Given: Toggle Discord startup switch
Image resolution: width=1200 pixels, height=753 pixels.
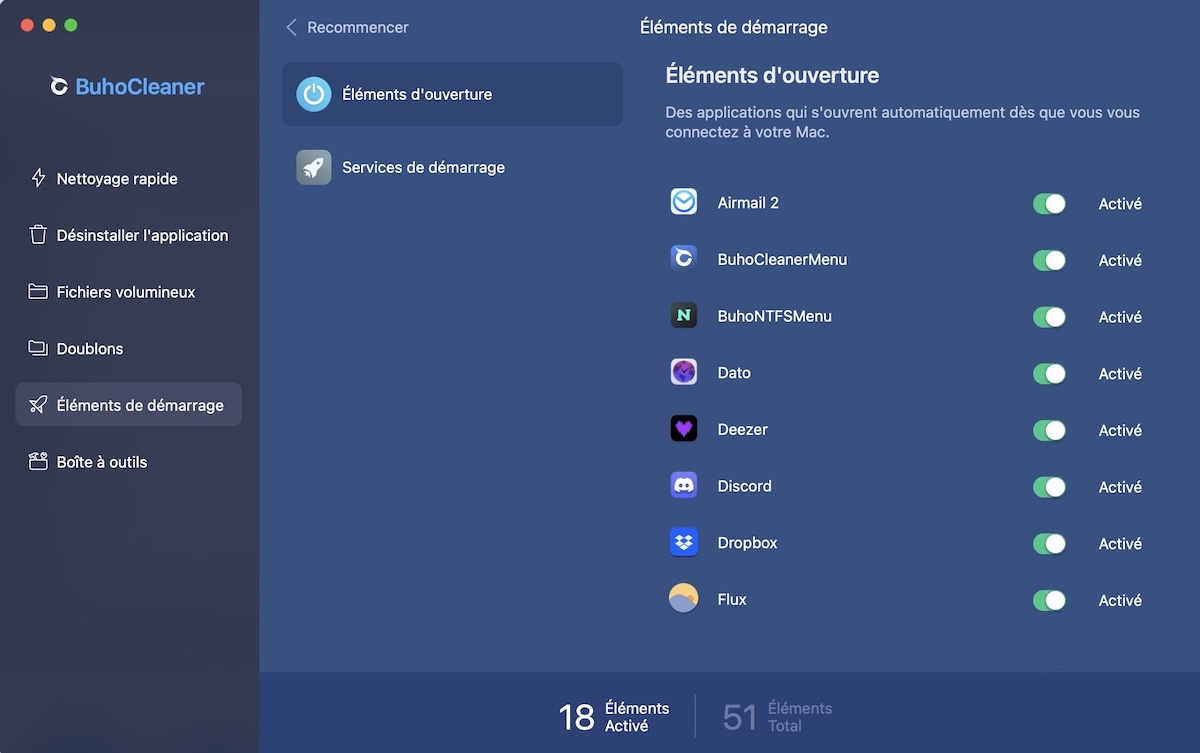Looking at the screenshot, I should 1049,487.
